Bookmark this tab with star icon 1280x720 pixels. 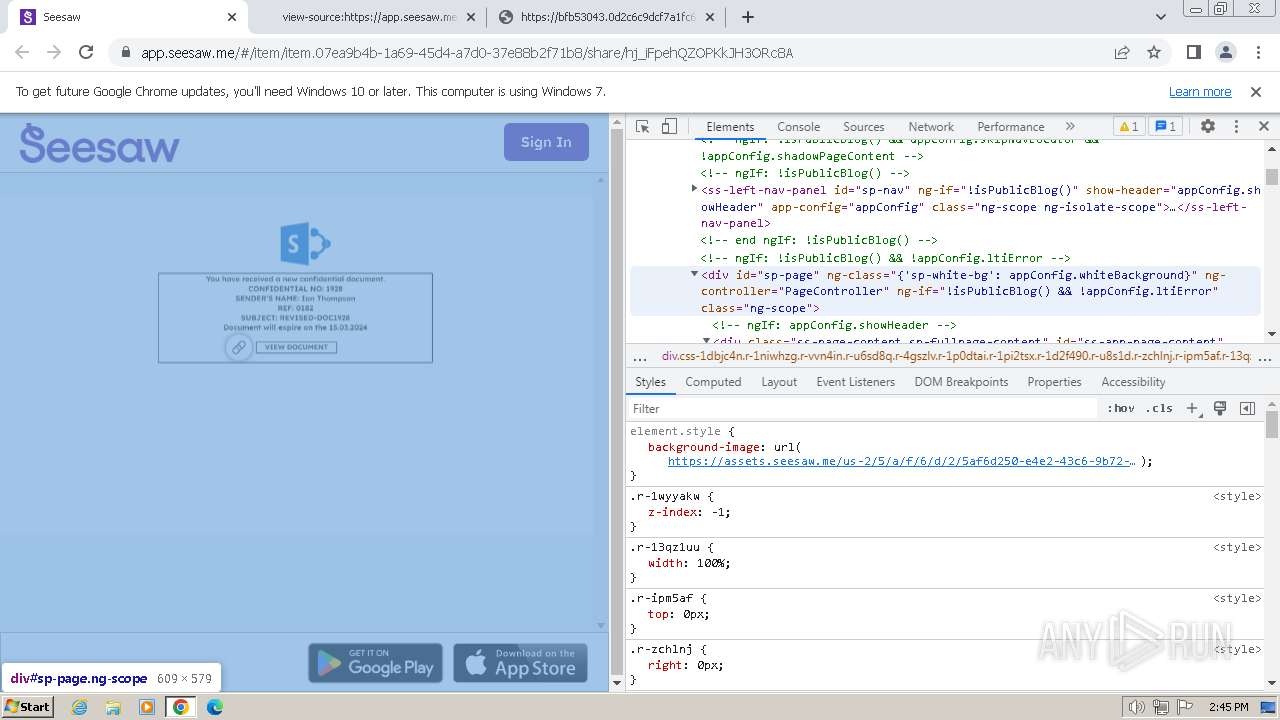(1154, 52)
